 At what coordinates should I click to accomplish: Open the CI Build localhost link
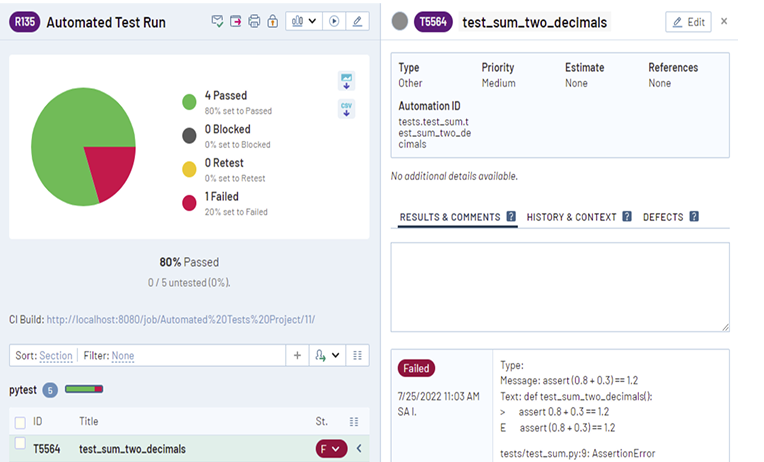coord(181,319)
